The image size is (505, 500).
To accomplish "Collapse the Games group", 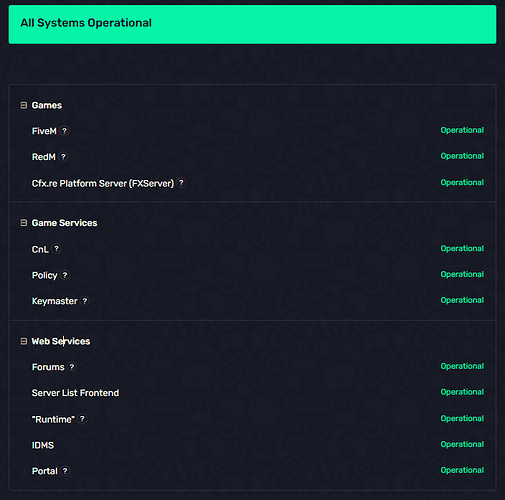I will (x=24, y=106).
